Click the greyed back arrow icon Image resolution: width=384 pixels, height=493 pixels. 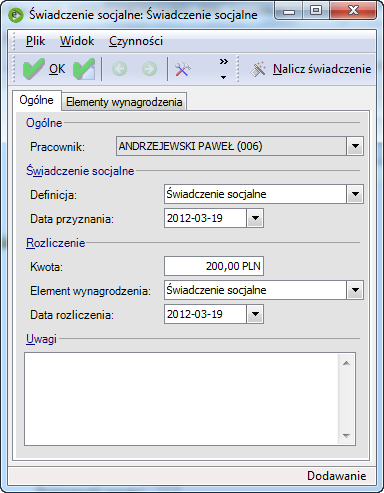(120, 69)
